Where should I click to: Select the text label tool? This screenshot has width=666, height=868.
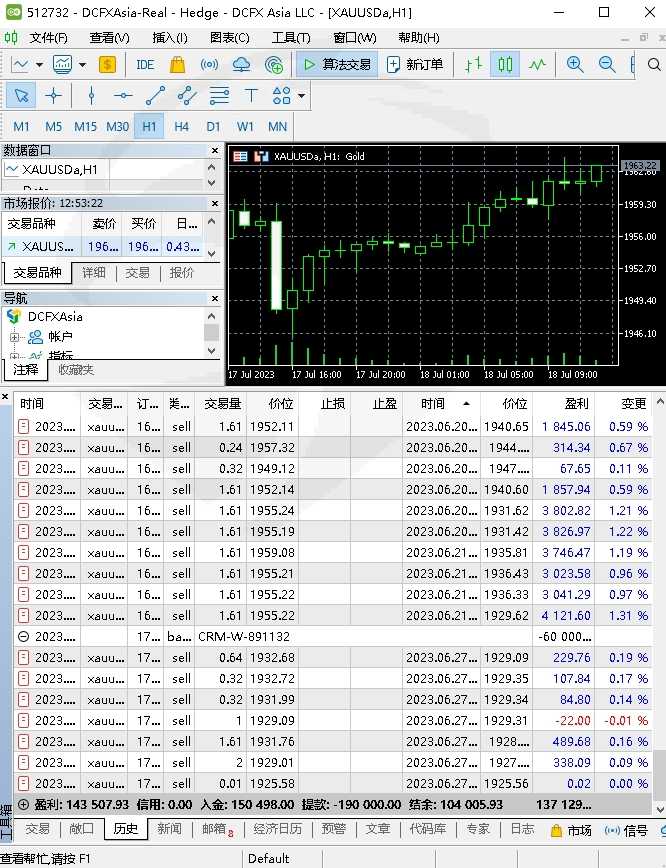pyautogui.click(x=251, y=96)
